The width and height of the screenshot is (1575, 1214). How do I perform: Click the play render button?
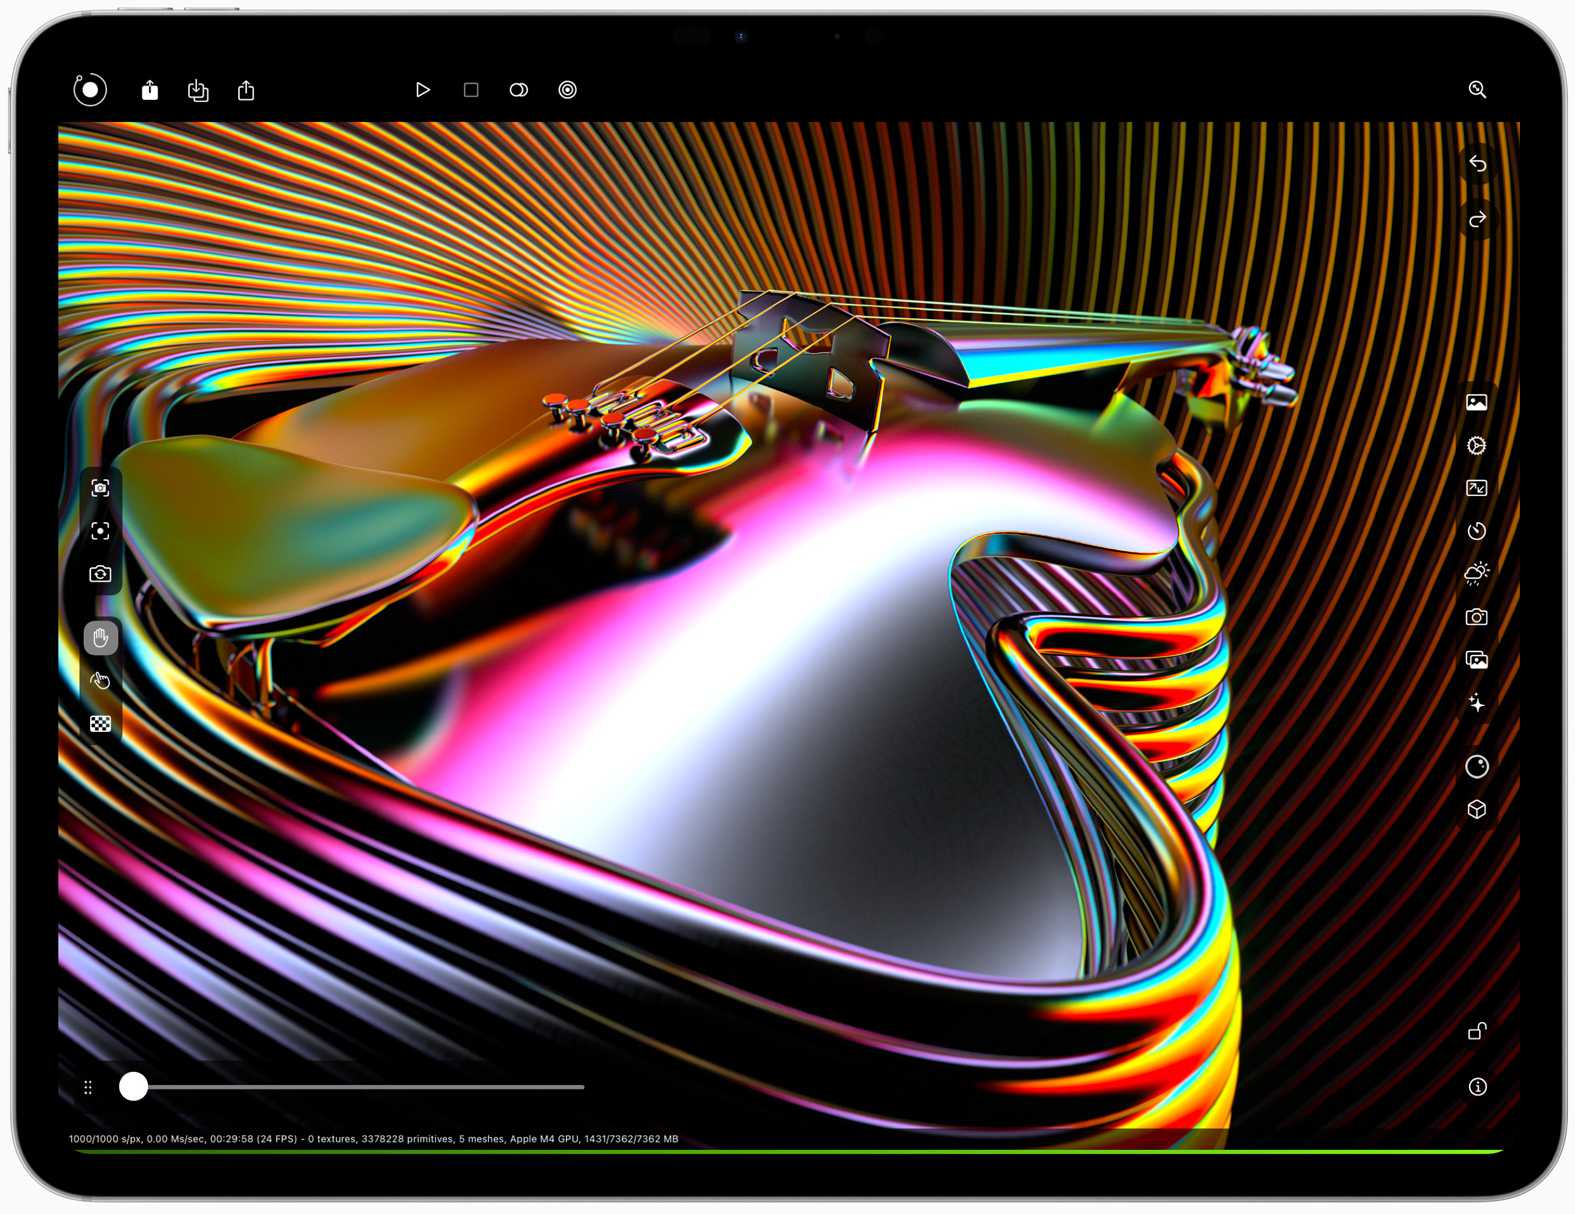pyautogui.click(x=422, y=90)
